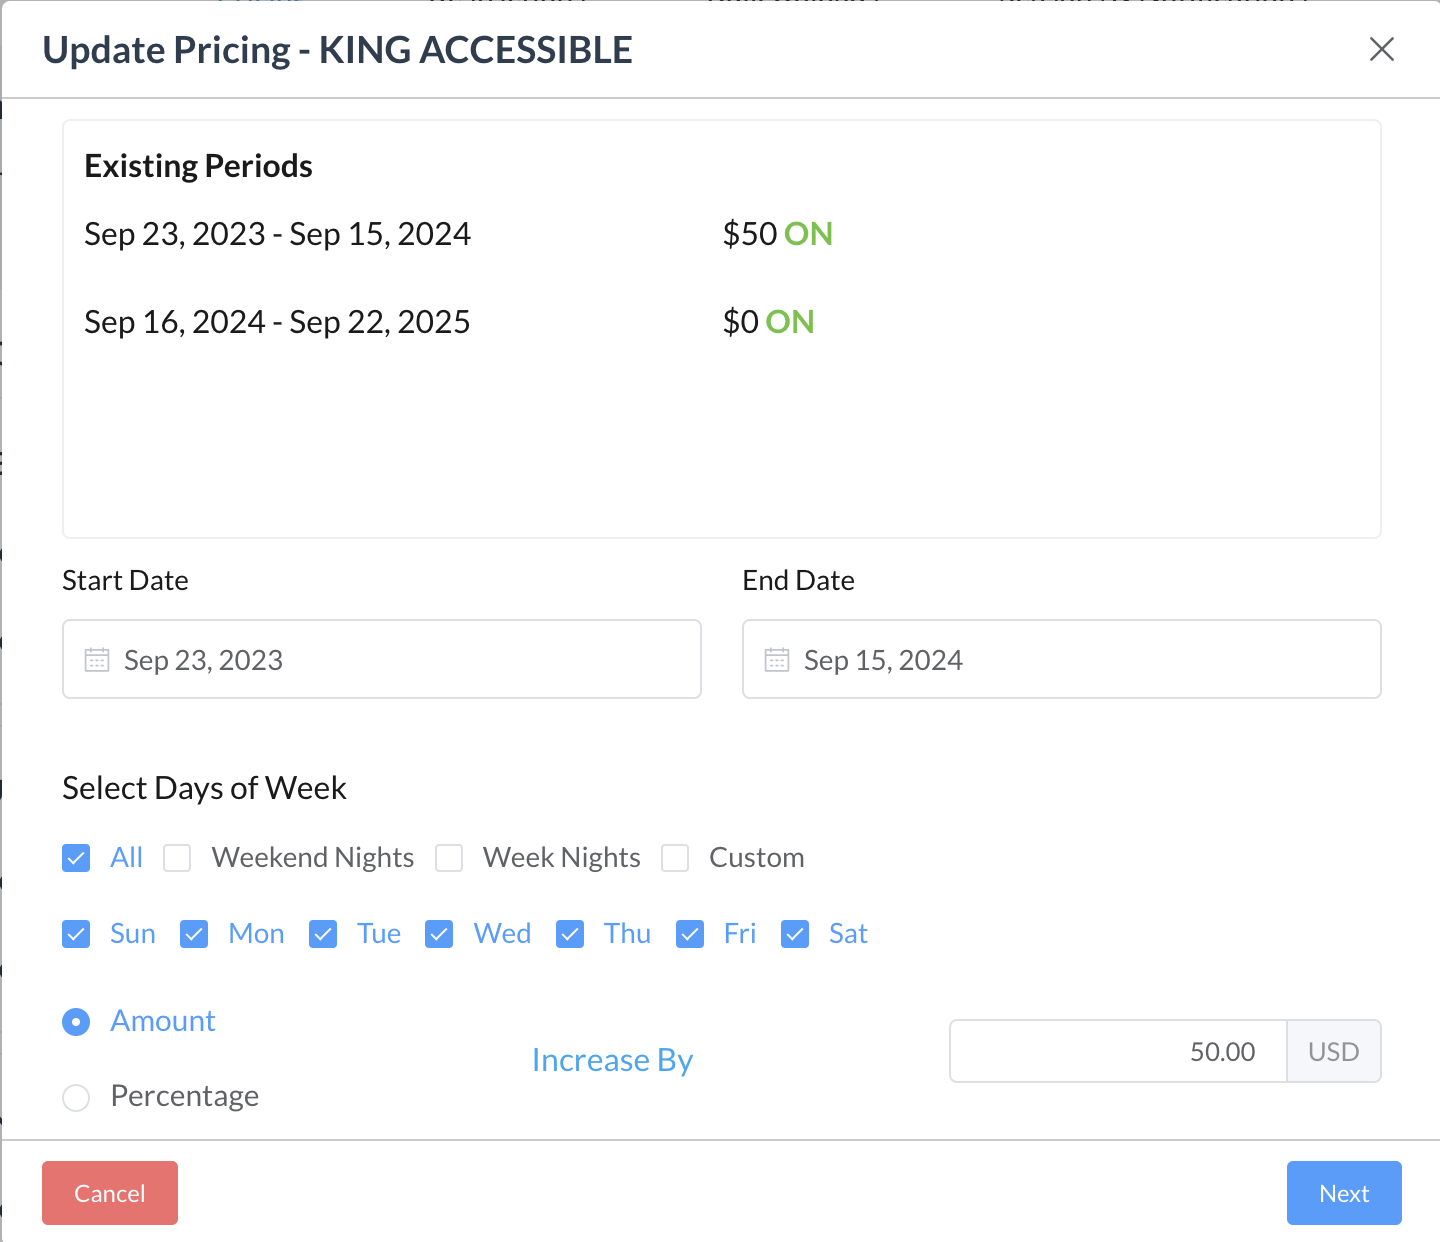Enable the Week Nights checkbox
Image resolution: width=1440 pixels, height=1242 pixels.
449,858
